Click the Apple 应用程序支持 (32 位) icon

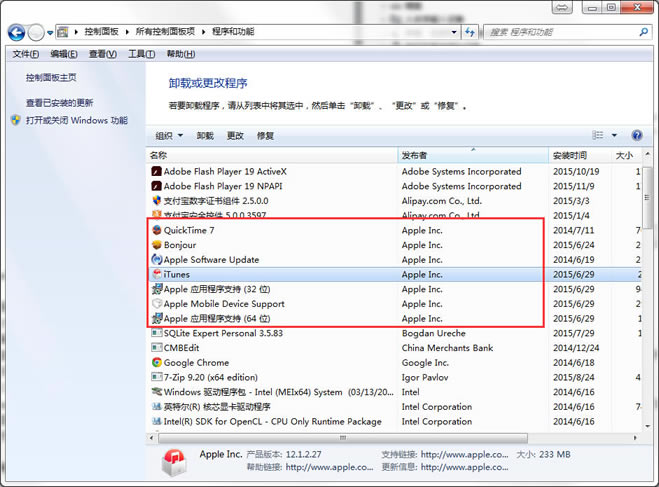157,289
